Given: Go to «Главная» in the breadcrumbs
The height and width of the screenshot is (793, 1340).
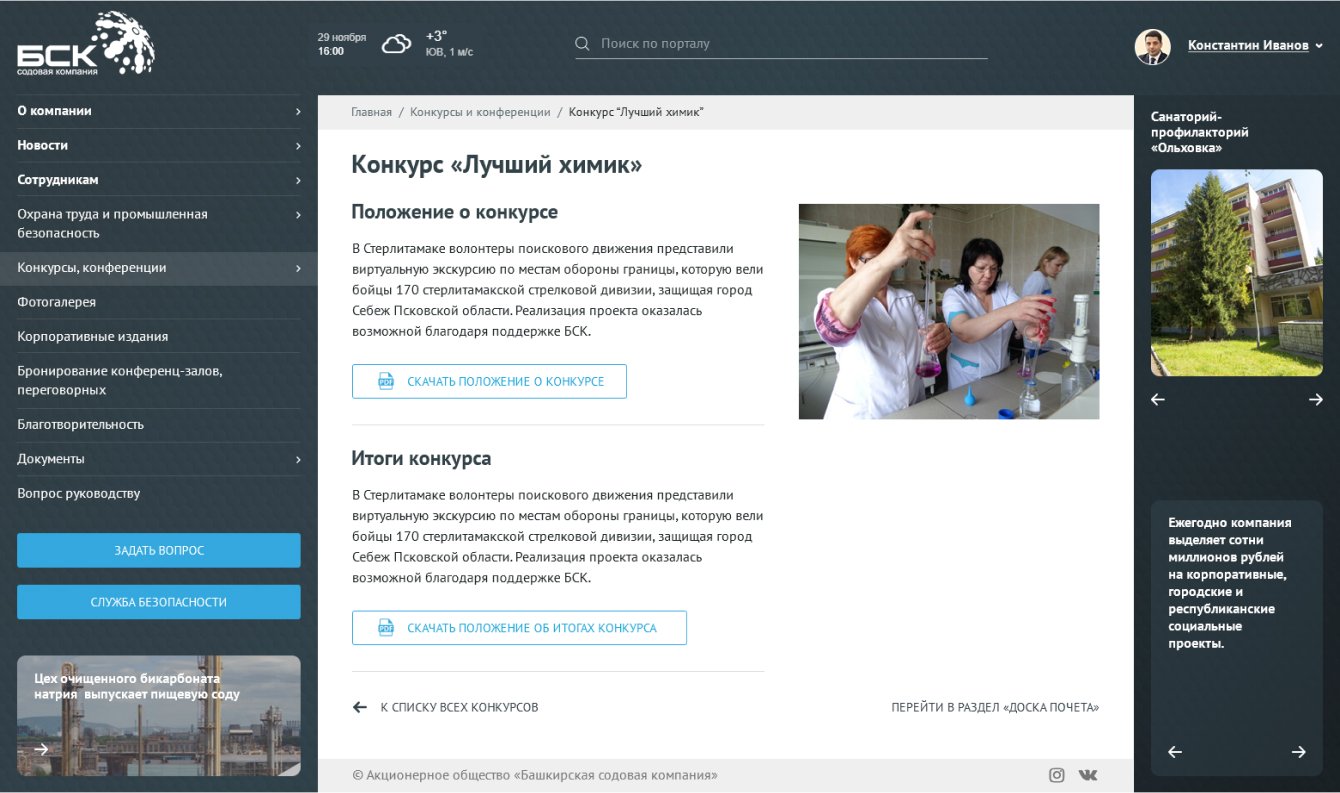Looking at the screenshot, I should 371,112.
